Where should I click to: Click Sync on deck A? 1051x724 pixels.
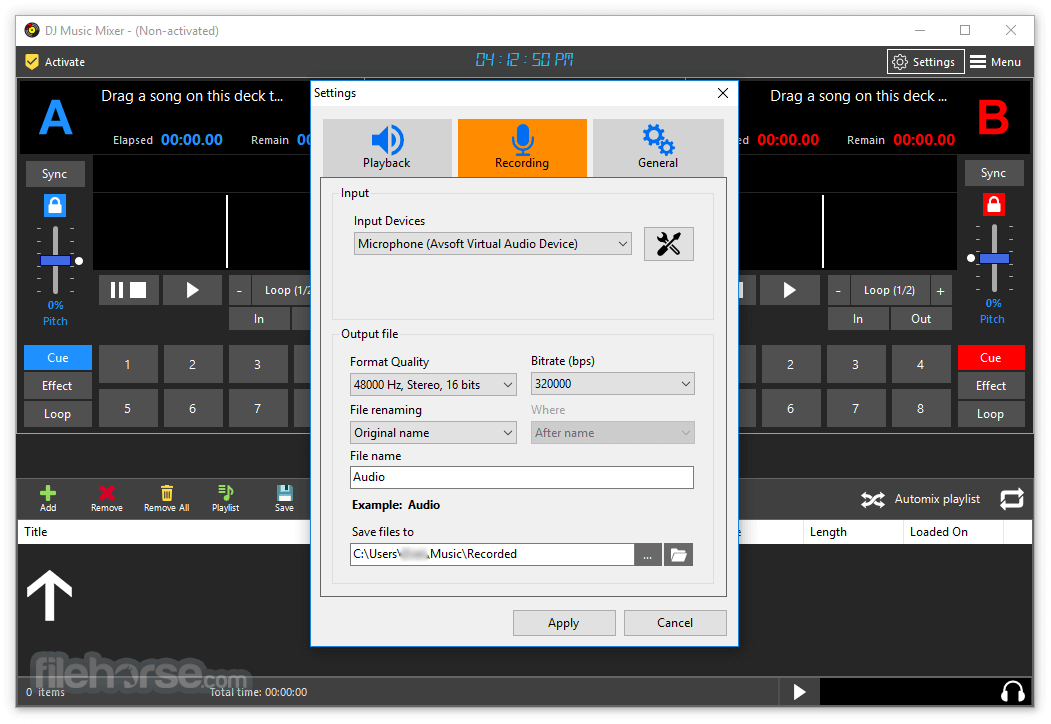(55, 174)
